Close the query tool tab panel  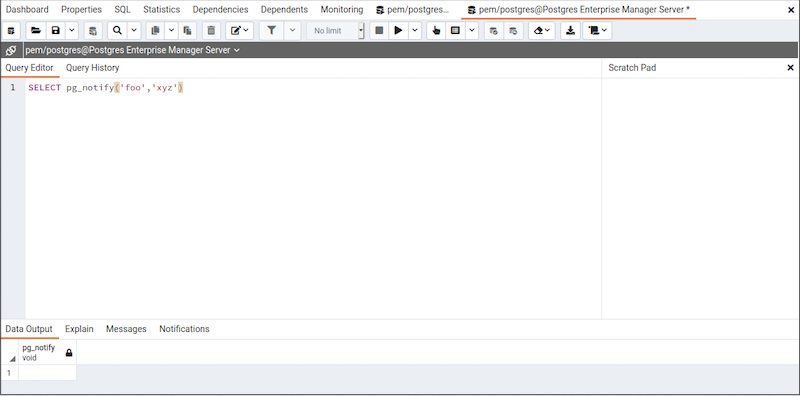791,10
